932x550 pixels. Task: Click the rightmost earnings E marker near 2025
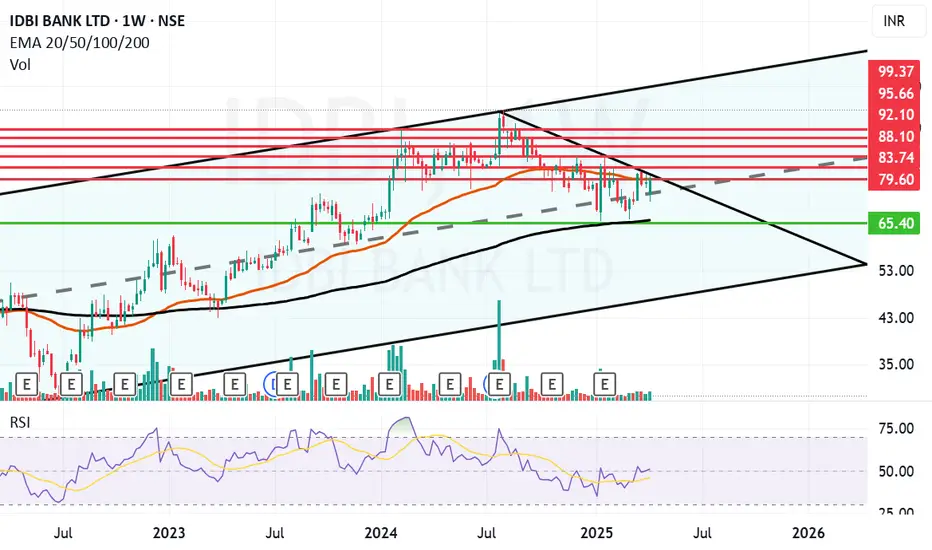point(604,385)
